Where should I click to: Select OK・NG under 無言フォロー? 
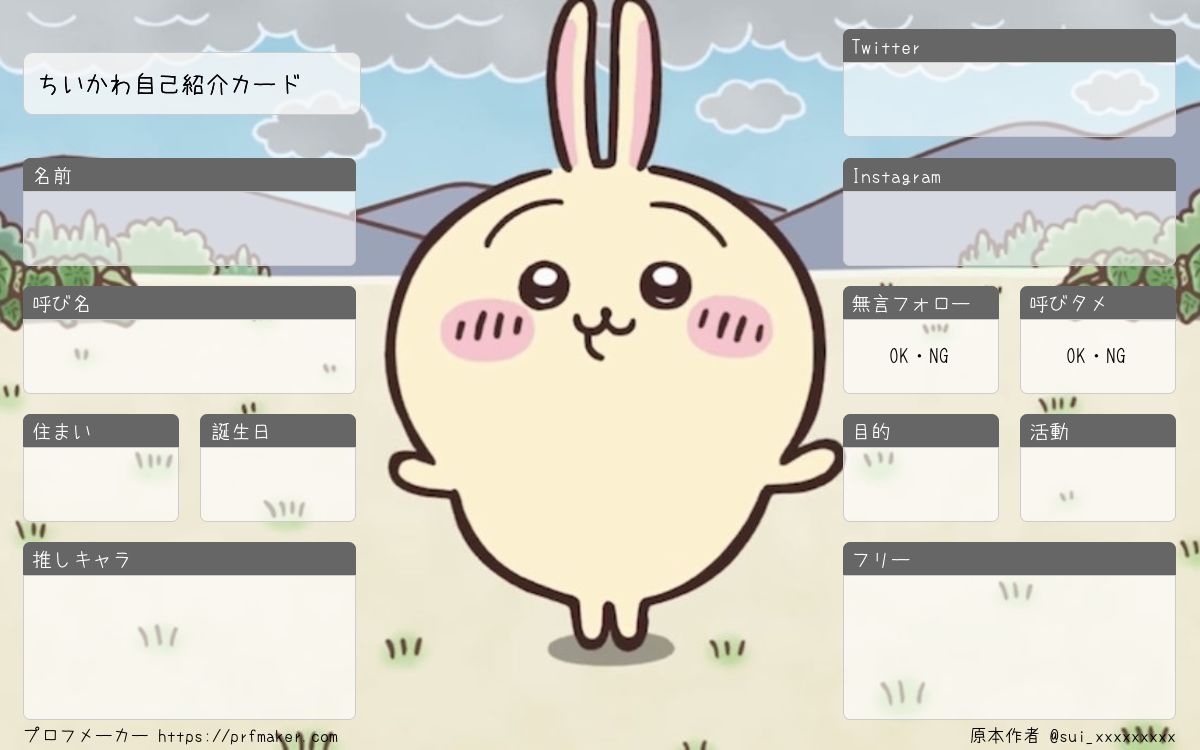point(920,356)
